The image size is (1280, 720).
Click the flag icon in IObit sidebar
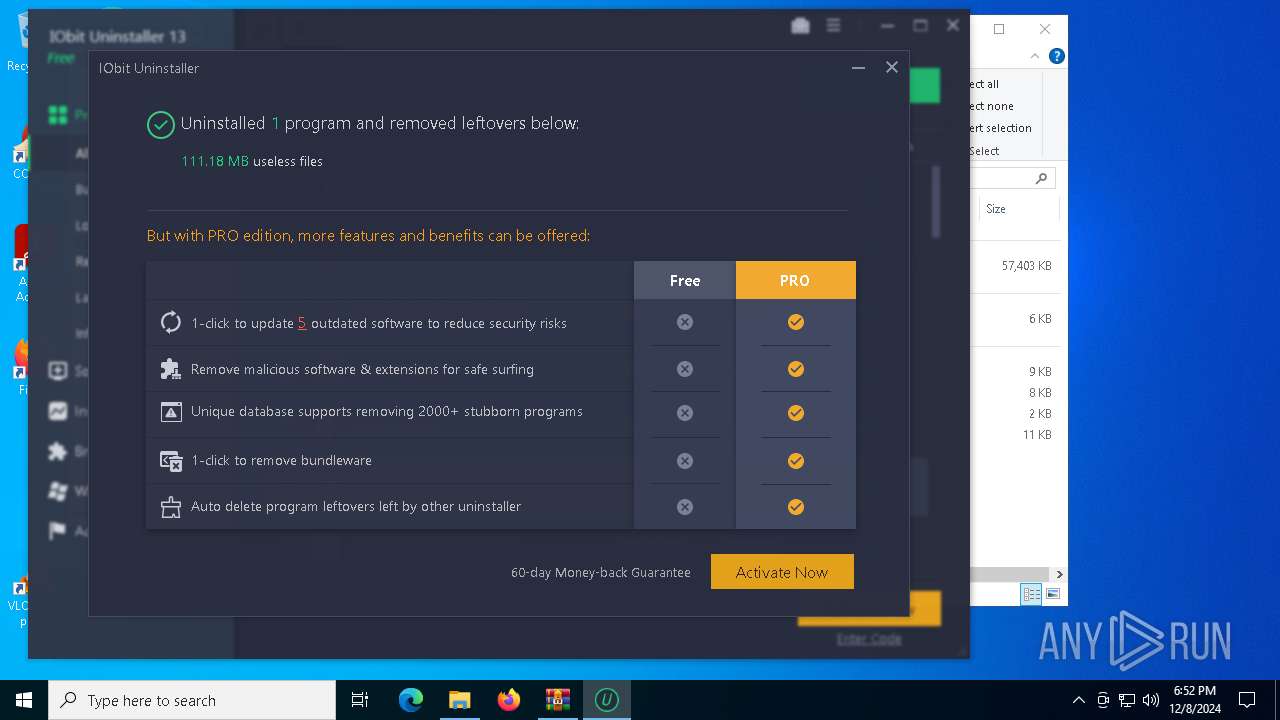tap(58, 531)
